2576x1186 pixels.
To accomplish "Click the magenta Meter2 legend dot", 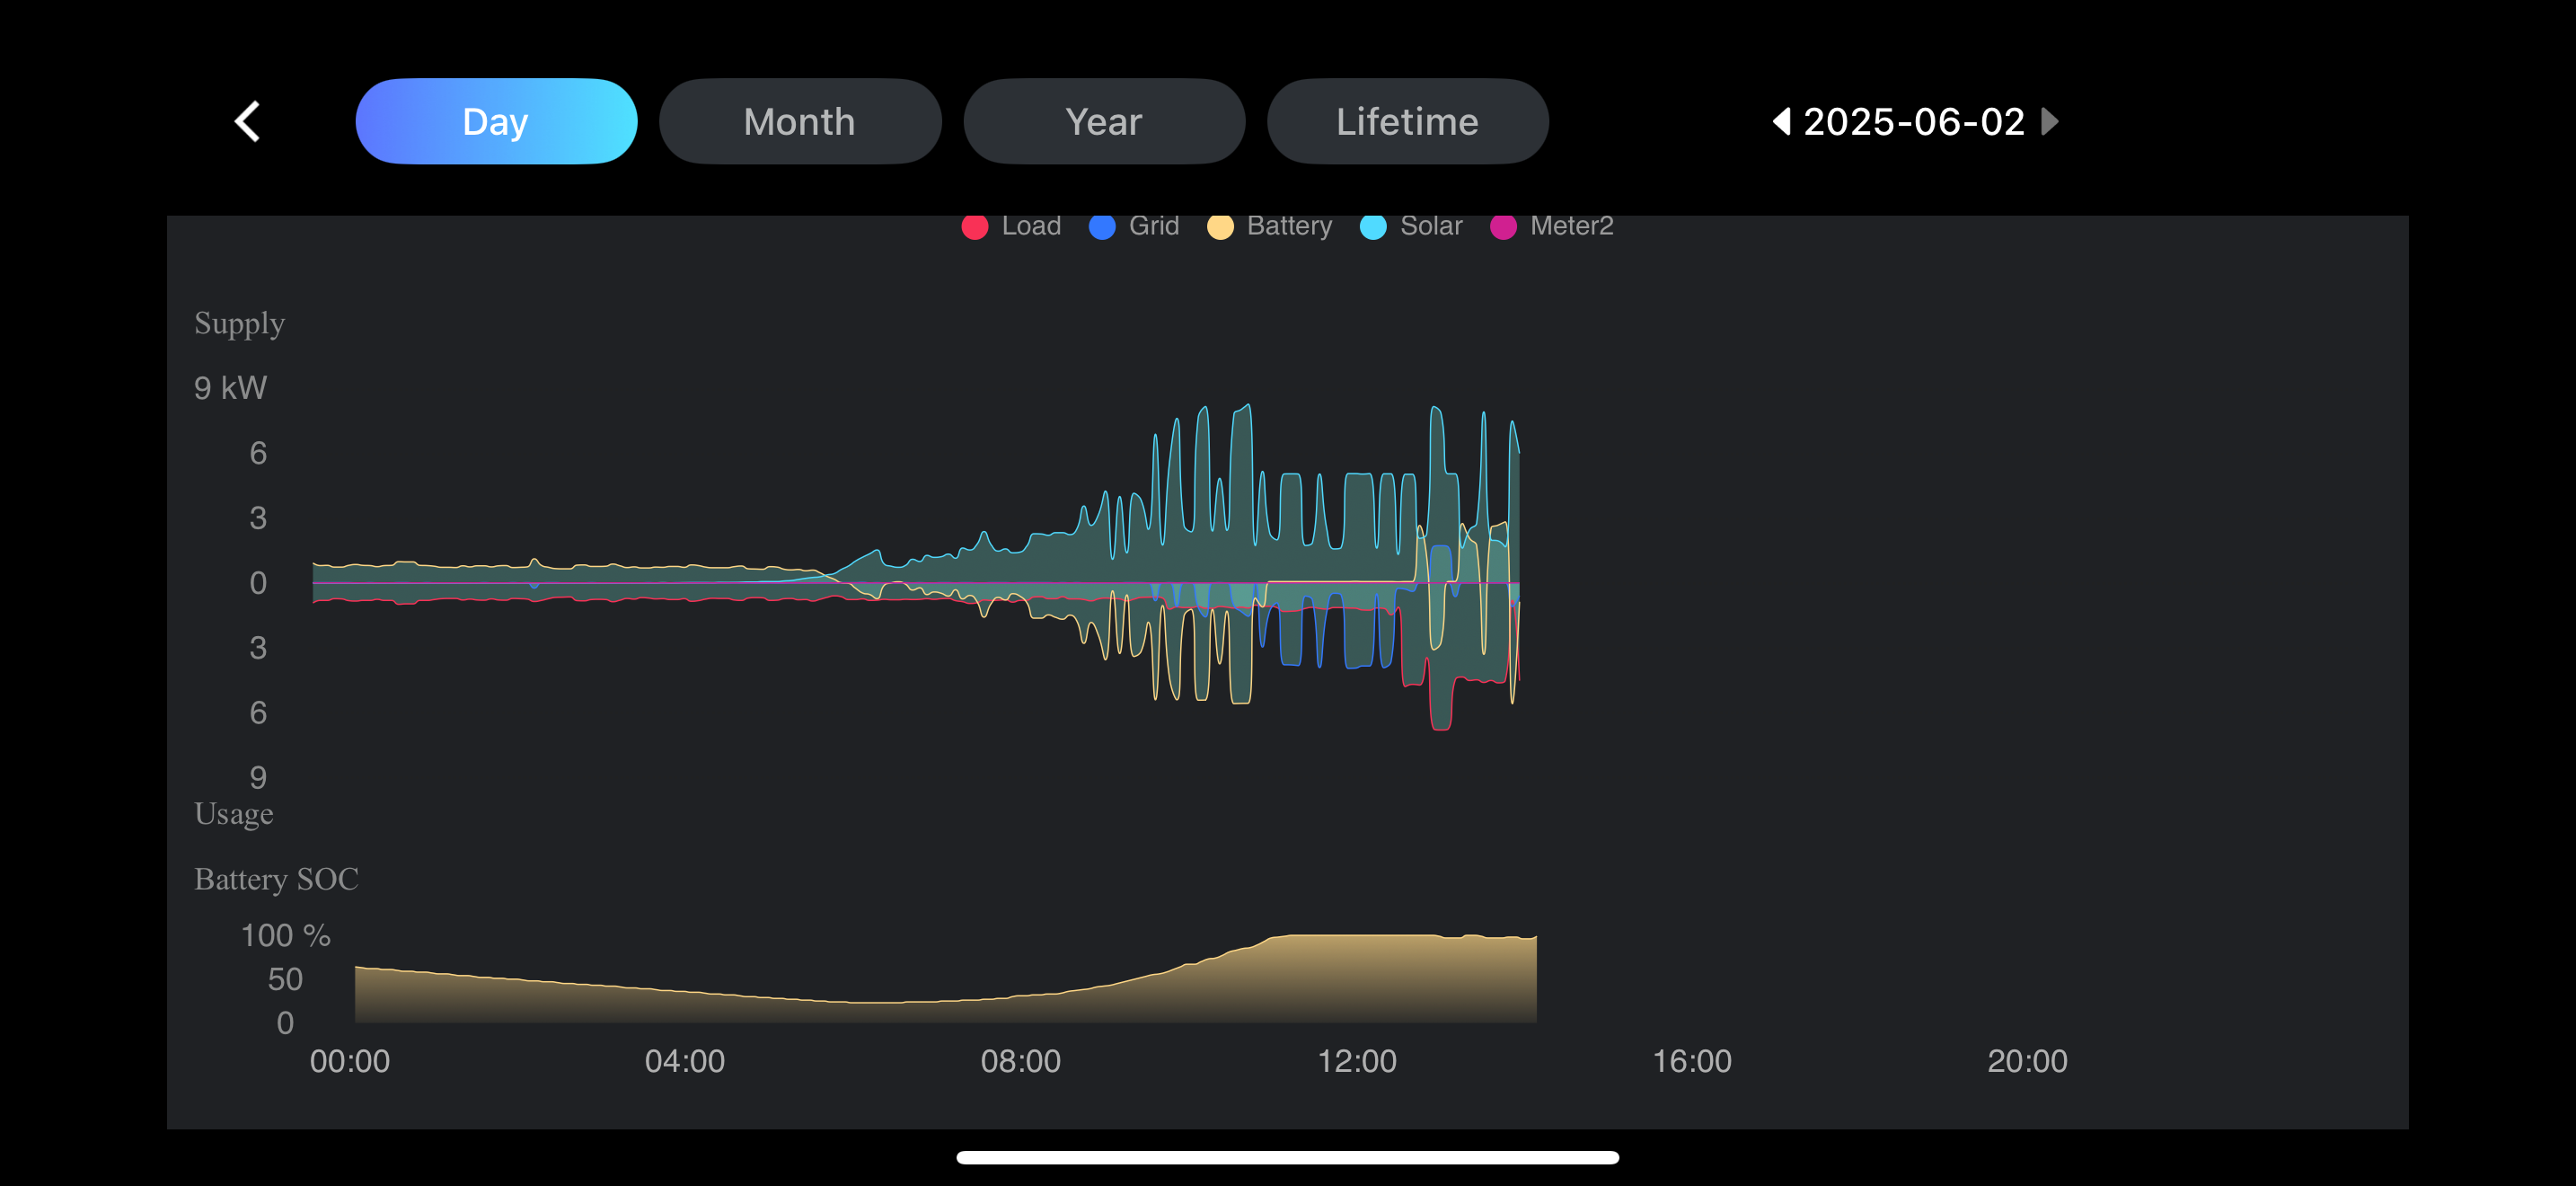I will [x=1502, y=227].
